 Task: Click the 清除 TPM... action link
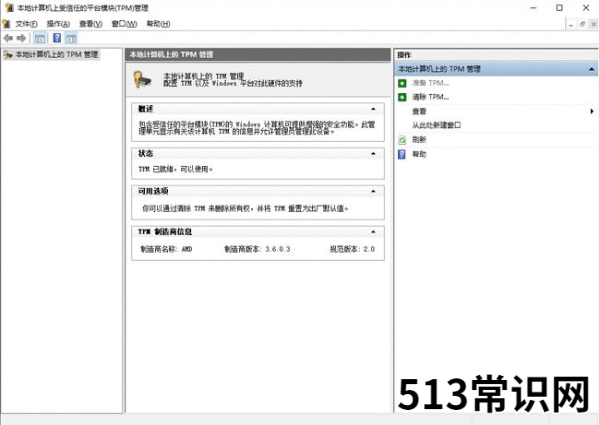click(430, 97)
